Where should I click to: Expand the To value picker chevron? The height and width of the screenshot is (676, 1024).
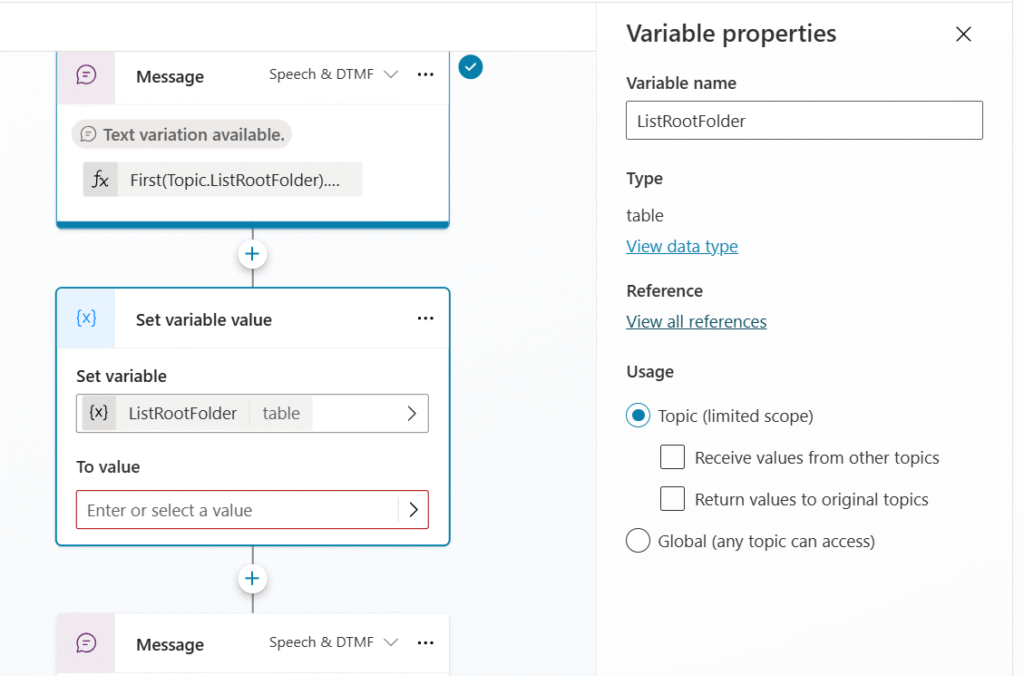pyautogui.click(x=413, y=509)
